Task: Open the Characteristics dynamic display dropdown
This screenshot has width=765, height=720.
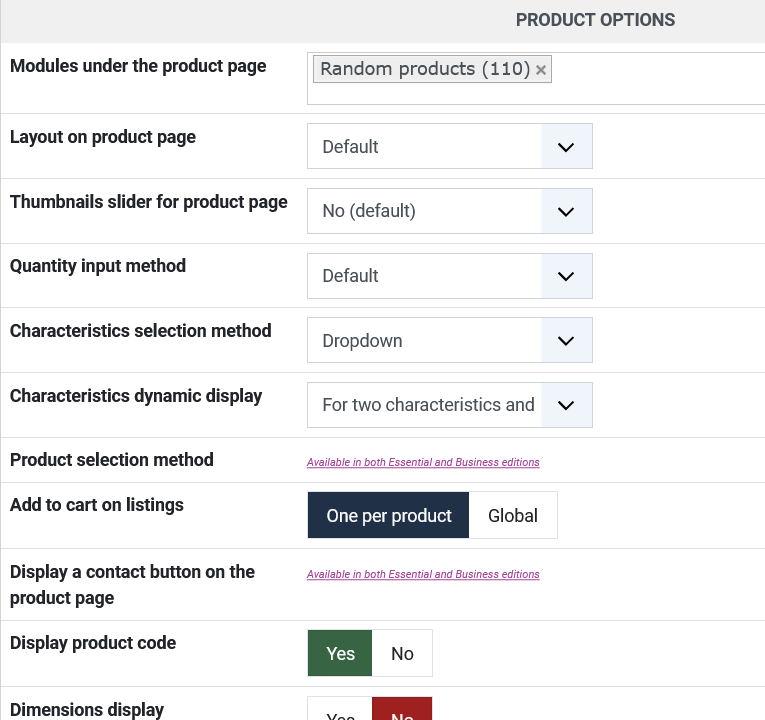Action: tap(449, 405)
